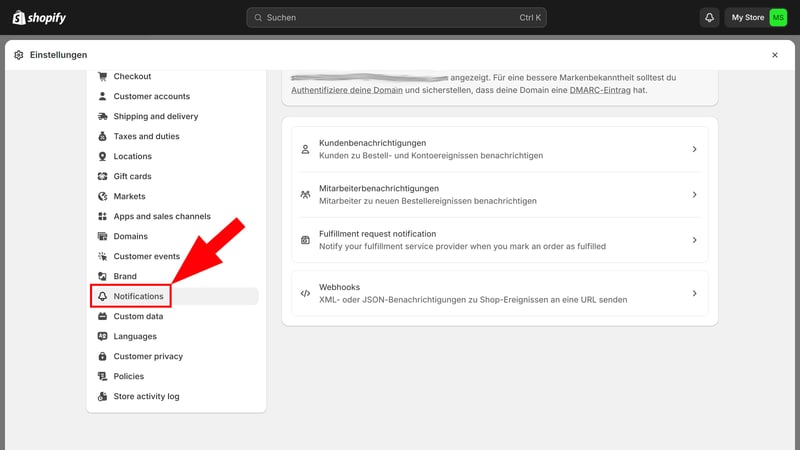
Task: Open Taxes and duties settings
Action: pos(146,136)
